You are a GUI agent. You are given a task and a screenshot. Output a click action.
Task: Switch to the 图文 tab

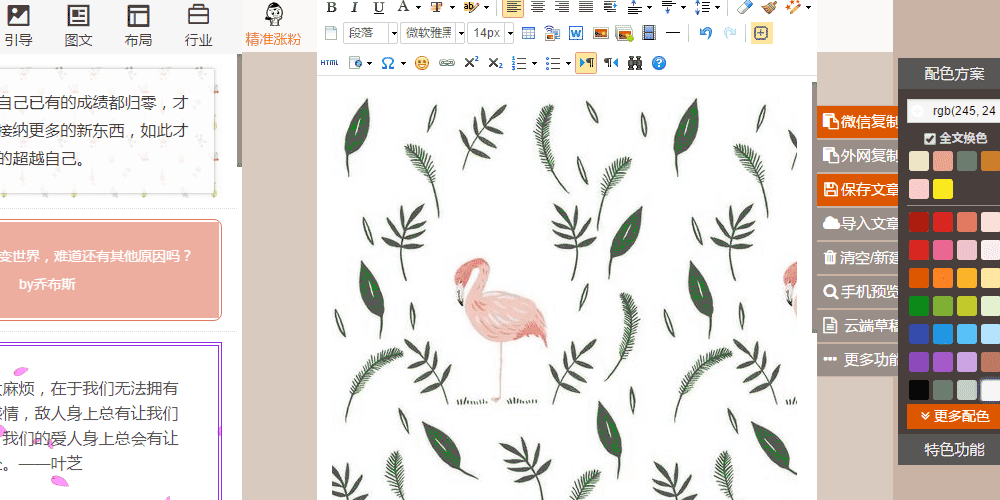tap(78, 26)
